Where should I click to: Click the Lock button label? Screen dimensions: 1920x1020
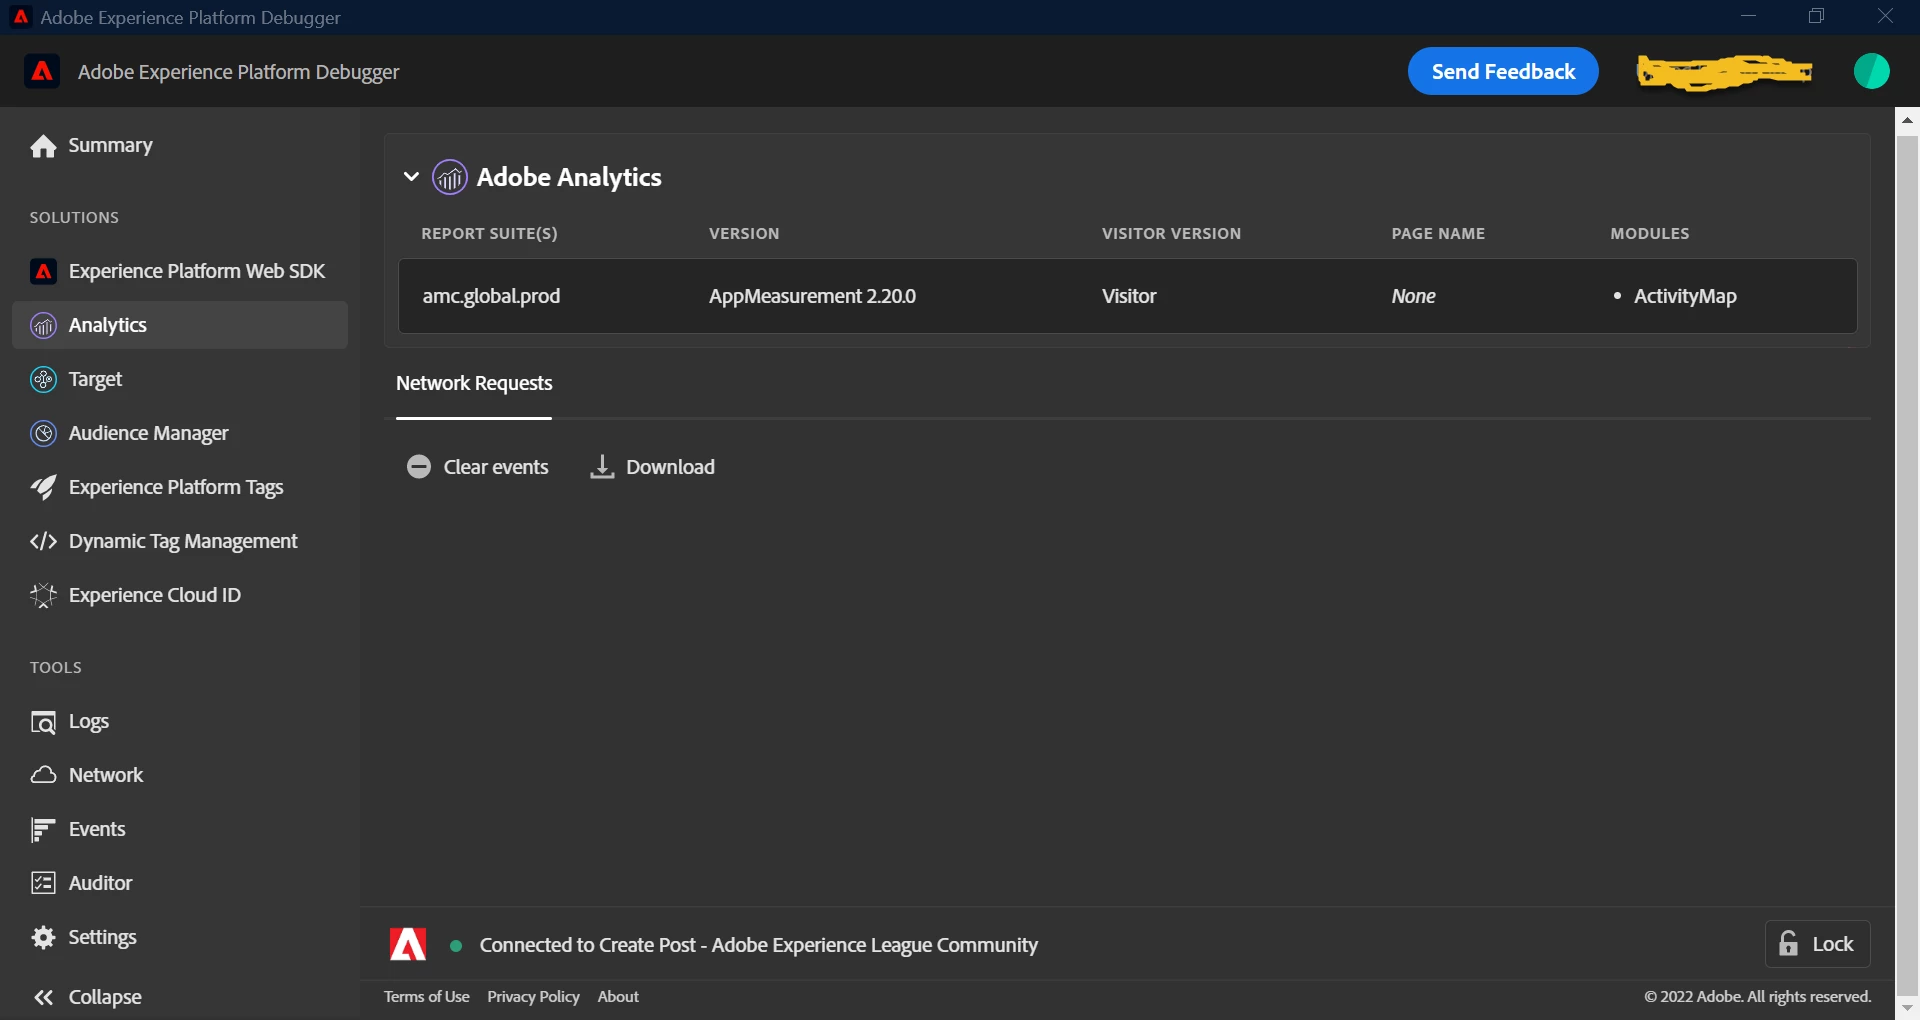1832,944
